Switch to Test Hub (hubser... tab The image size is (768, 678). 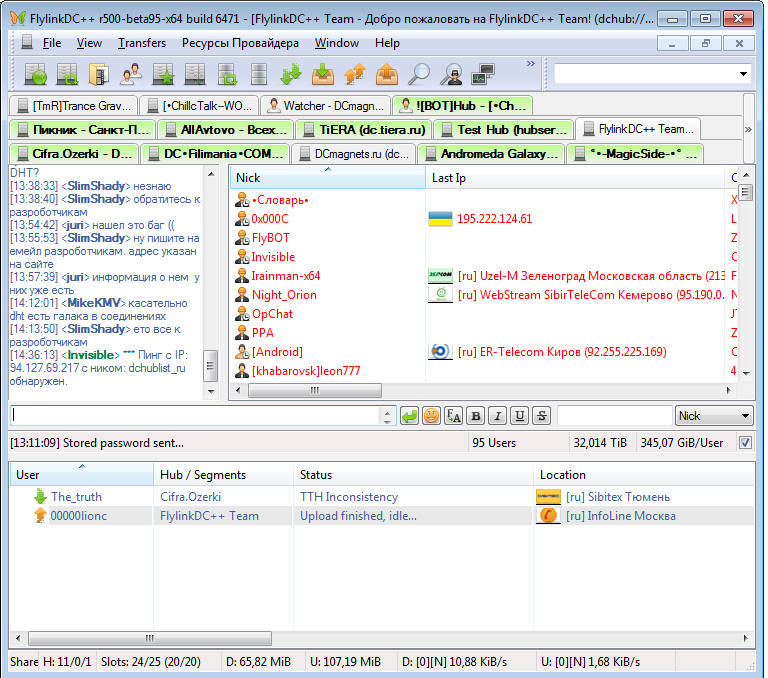click(x=504, y=129)
